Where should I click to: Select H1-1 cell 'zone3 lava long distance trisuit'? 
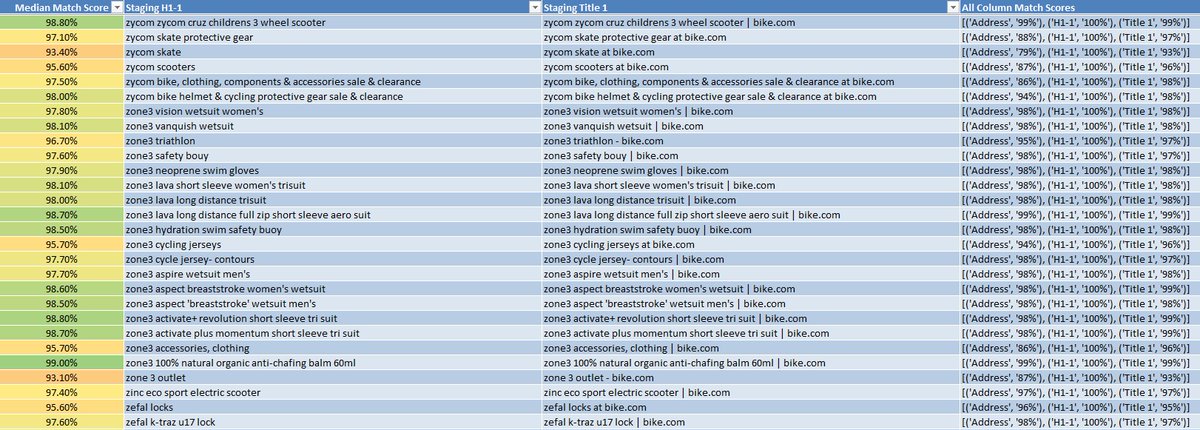[333, 201]
